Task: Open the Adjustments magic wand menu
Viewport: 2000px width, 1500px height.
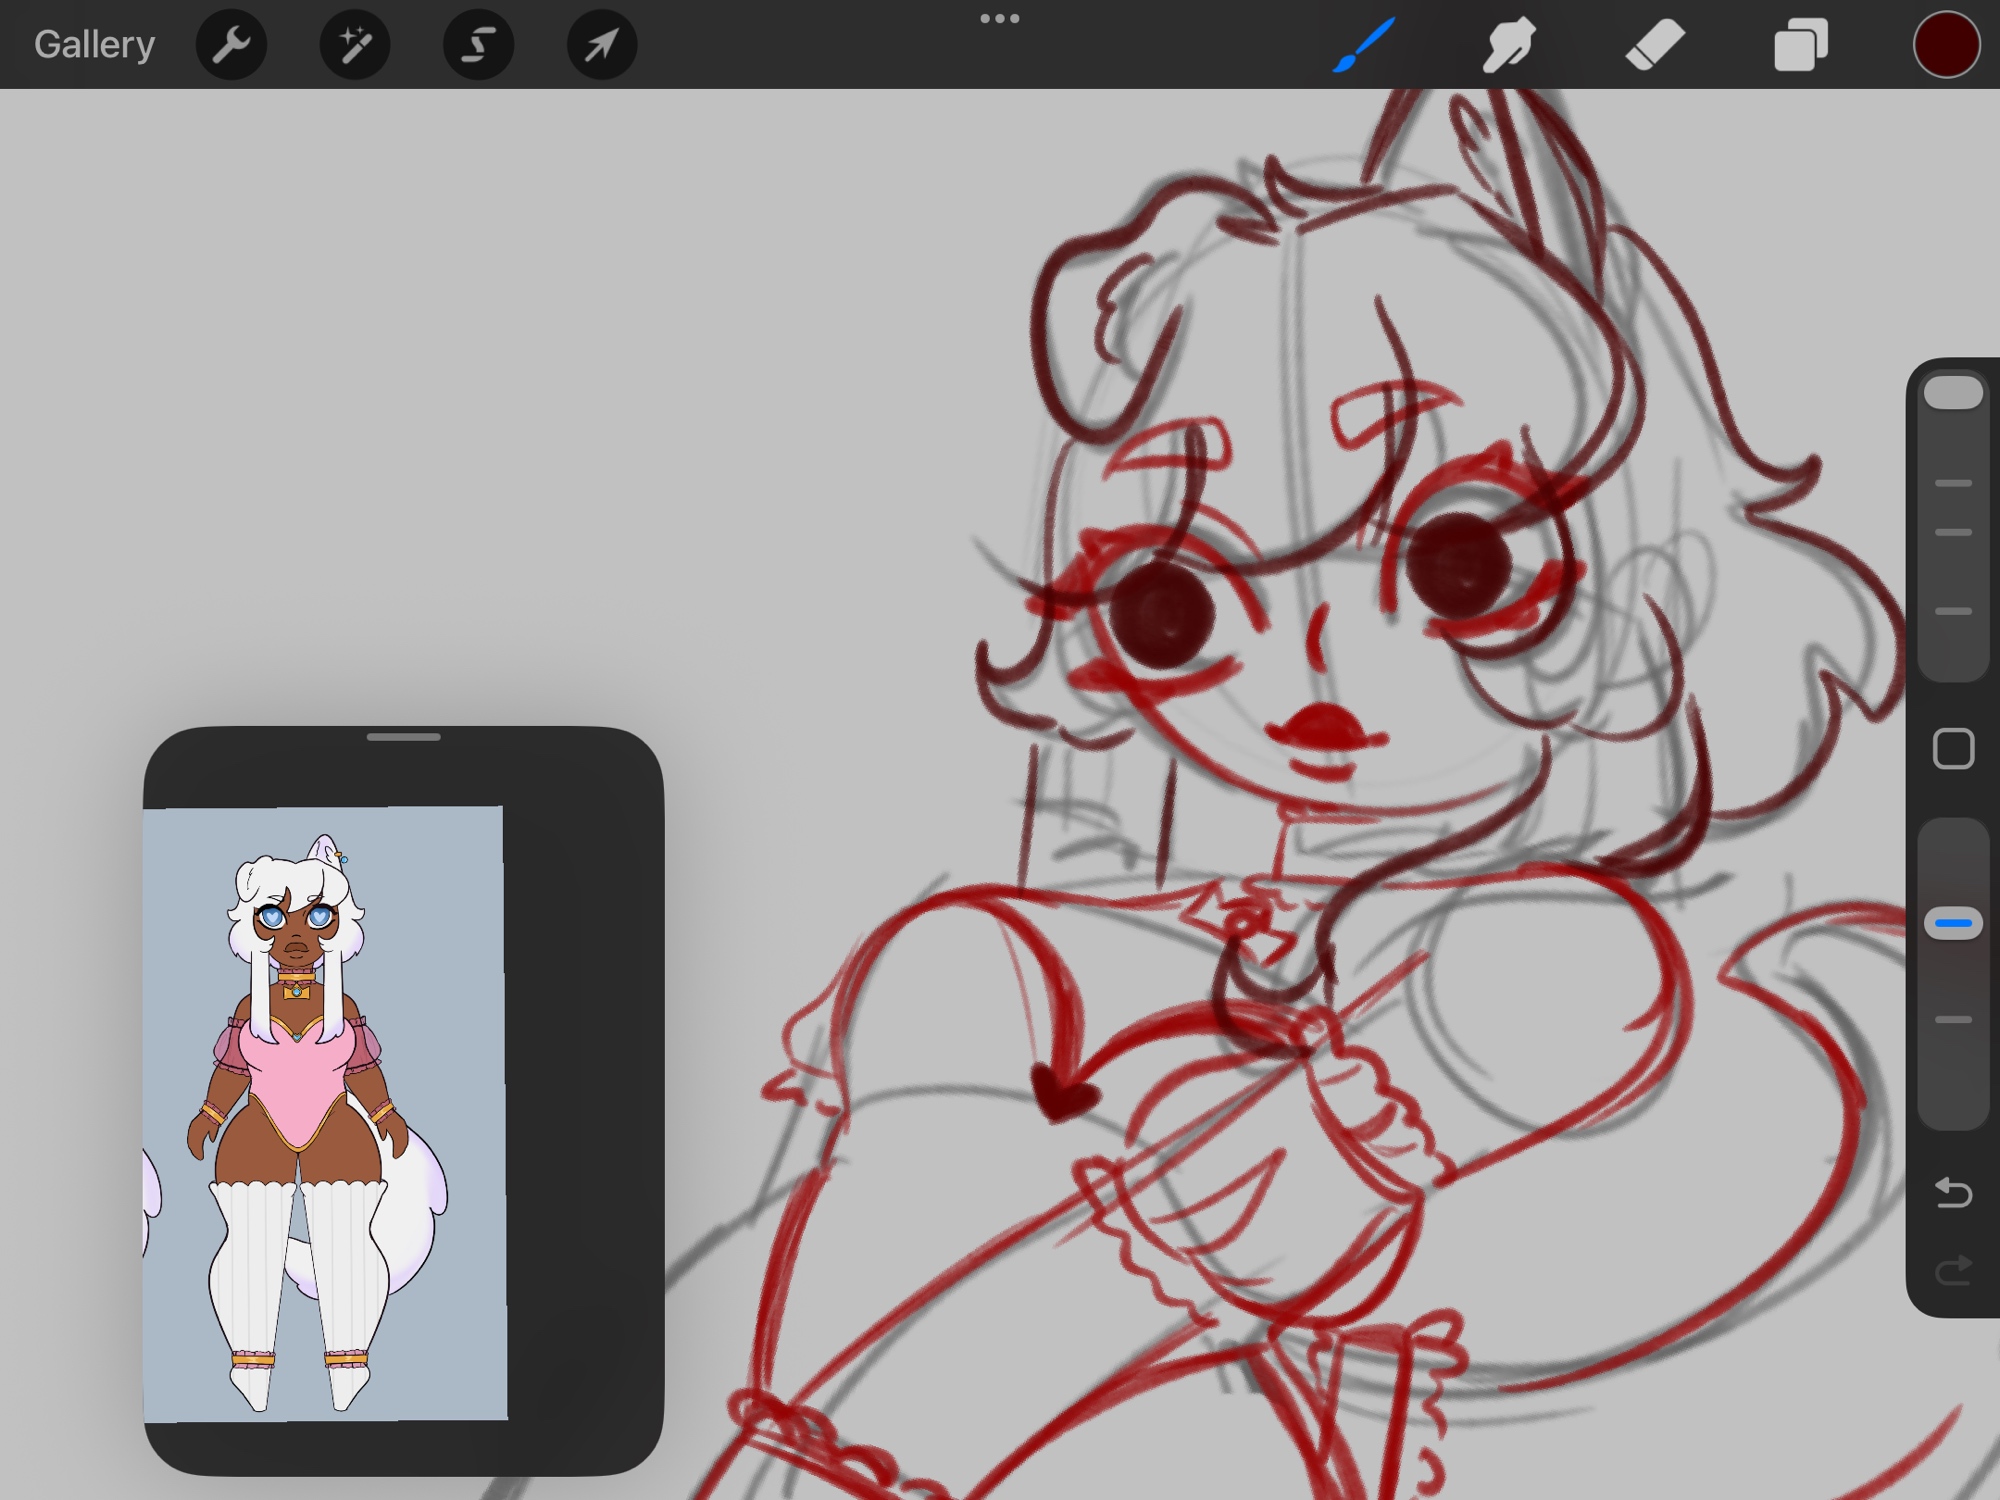Action: click(355, 45)
